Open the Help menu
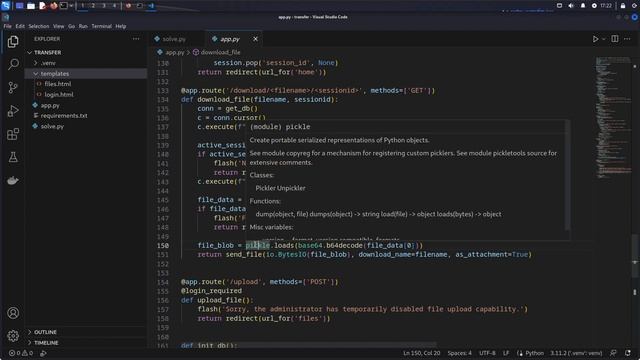The height and width of the screenshot is (360, 640). (120, 26)
